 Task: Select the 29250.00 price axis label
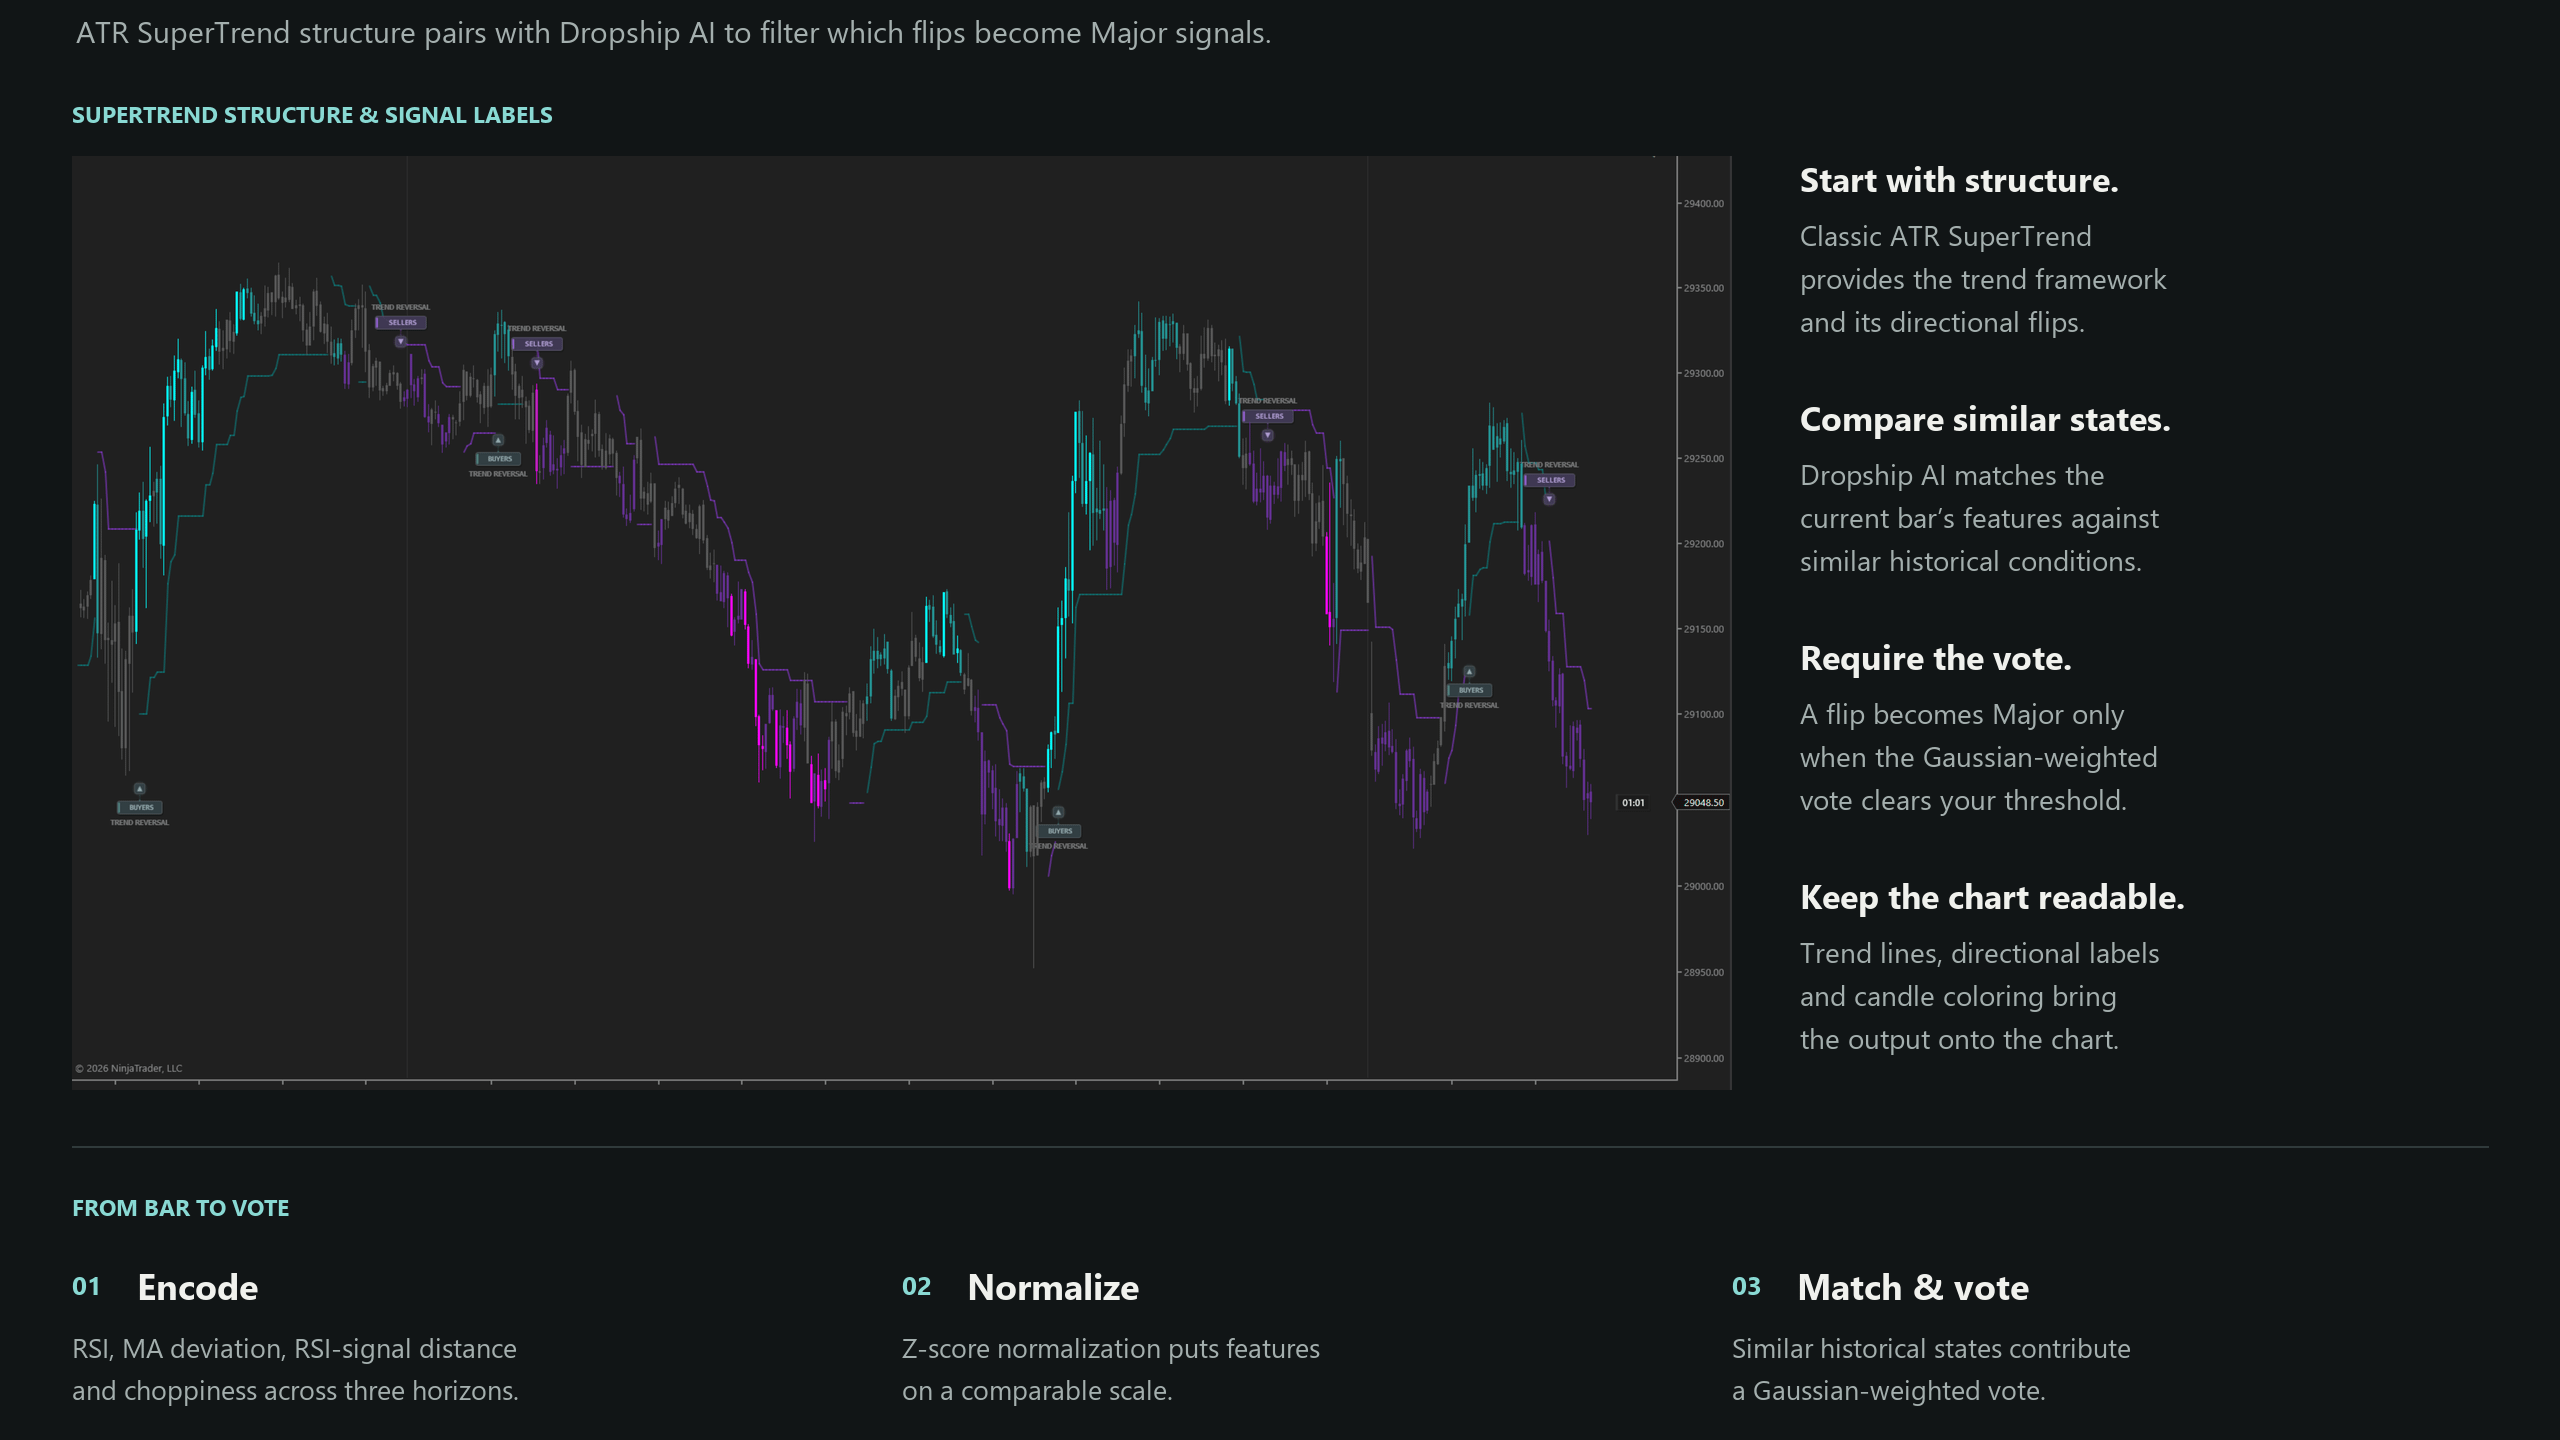[x=1703, y=458]
